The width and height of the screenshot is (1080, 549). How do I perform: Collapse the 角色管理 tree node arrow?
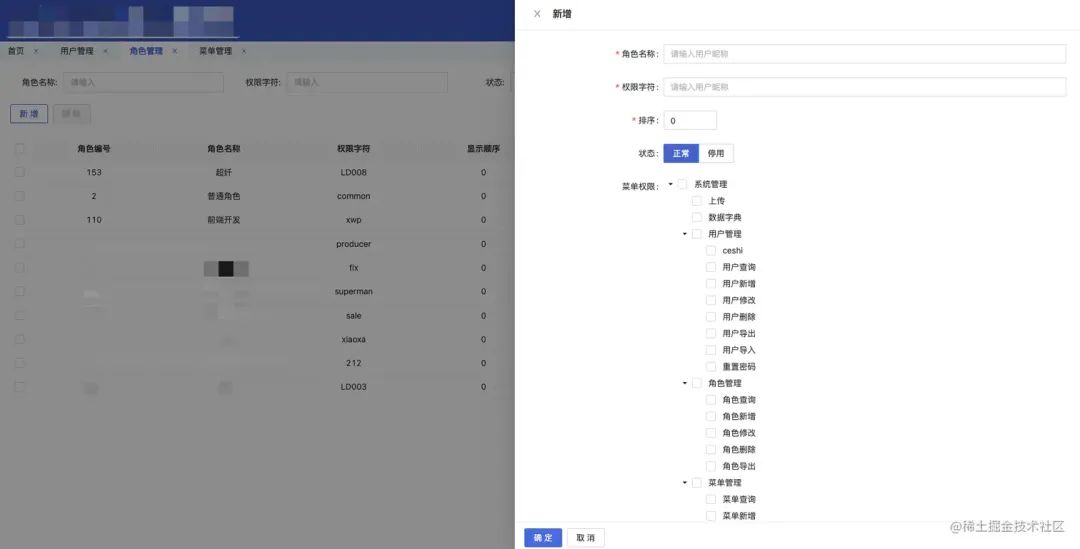[x=685, y=383]
